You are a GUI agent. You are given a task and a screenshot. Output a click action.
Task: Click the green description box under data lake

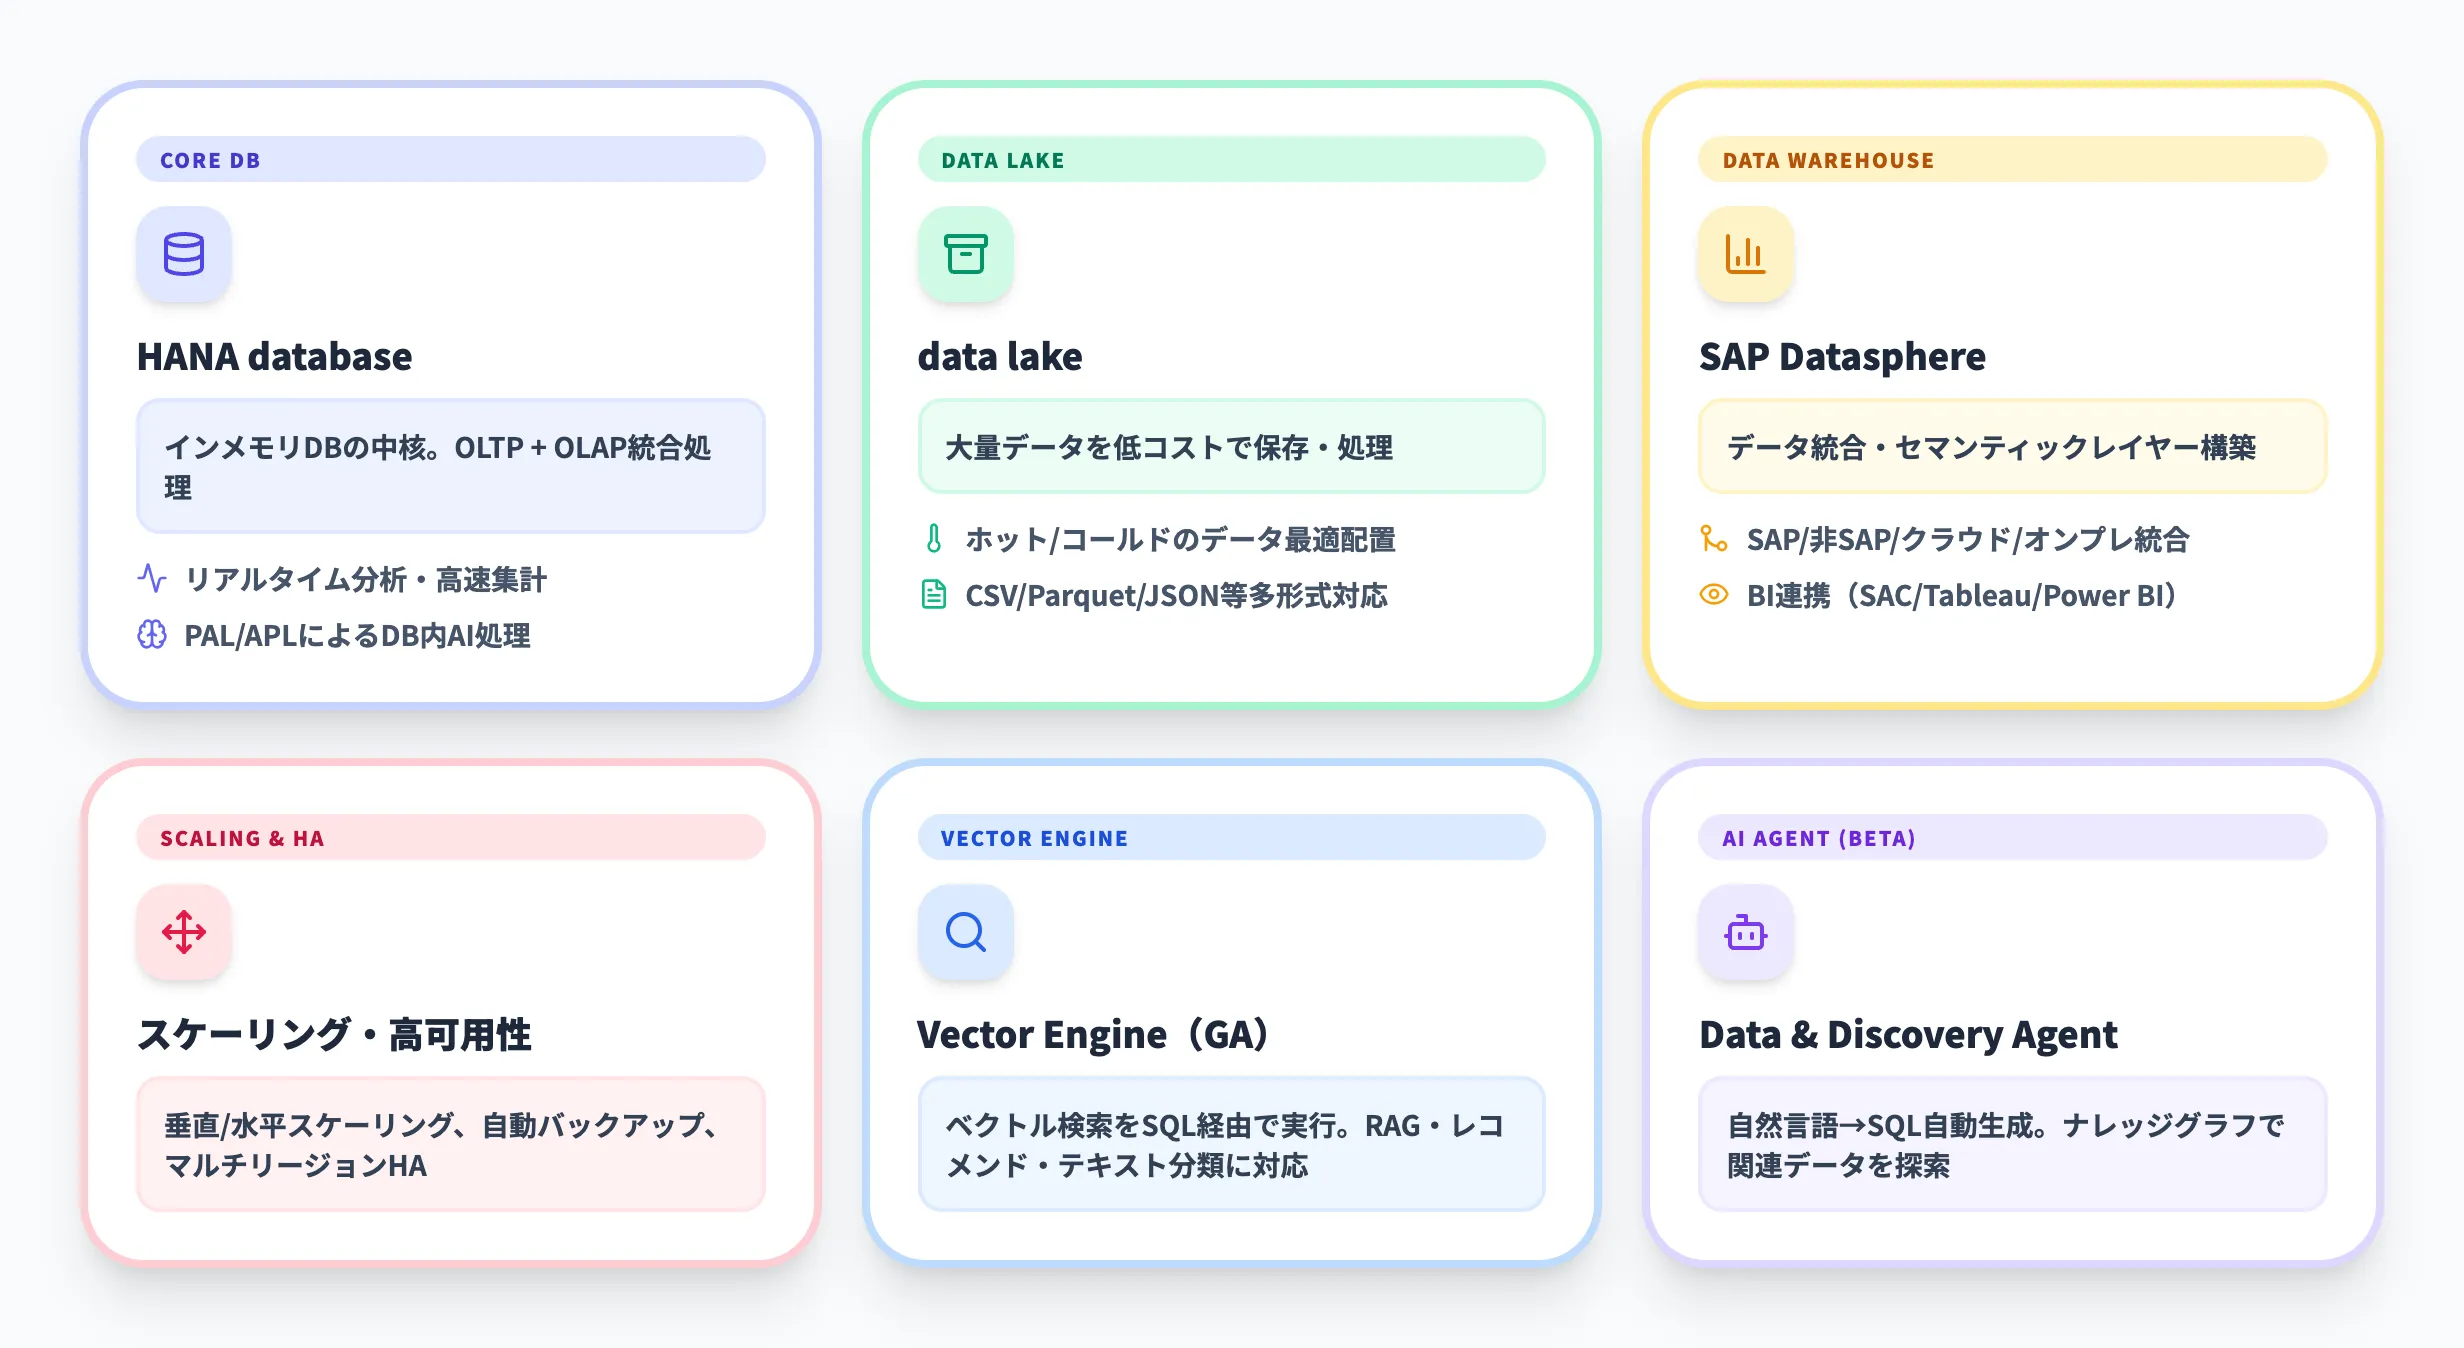click(1232, 447)
